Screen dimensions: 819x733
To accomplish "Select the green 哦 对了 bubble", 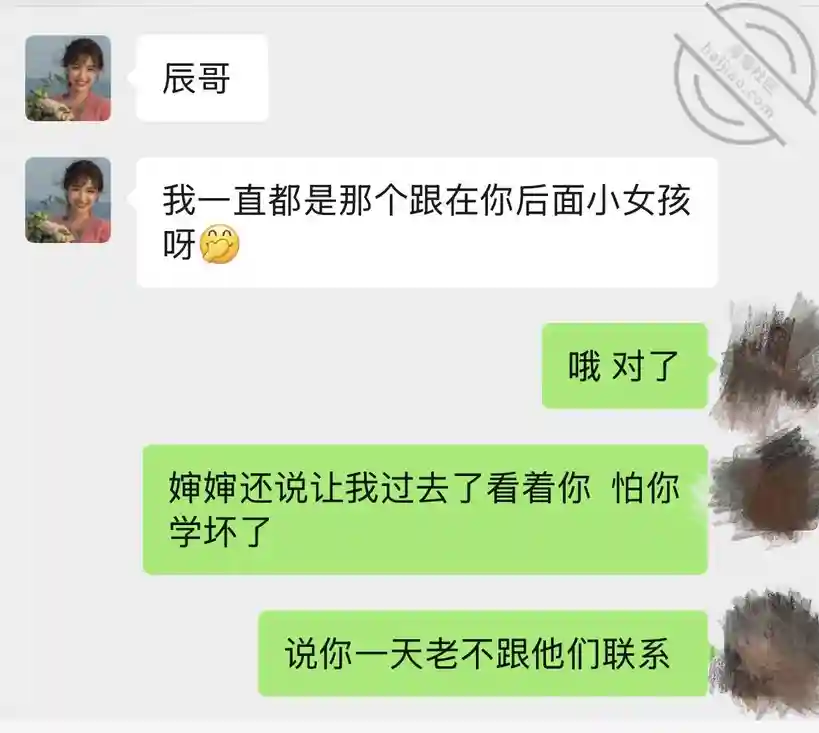I will (625, 366).
